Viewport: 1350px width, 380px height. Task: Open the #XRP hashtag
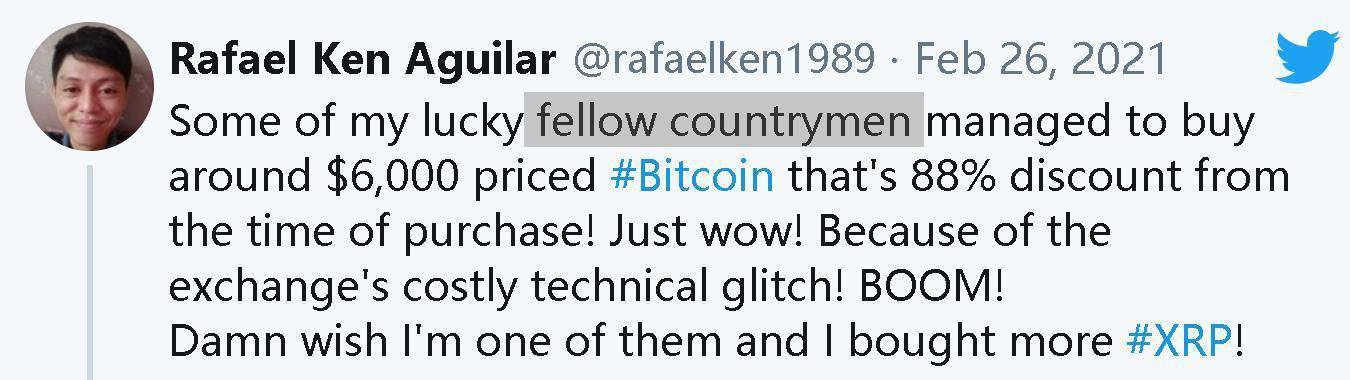(1177, 340)
